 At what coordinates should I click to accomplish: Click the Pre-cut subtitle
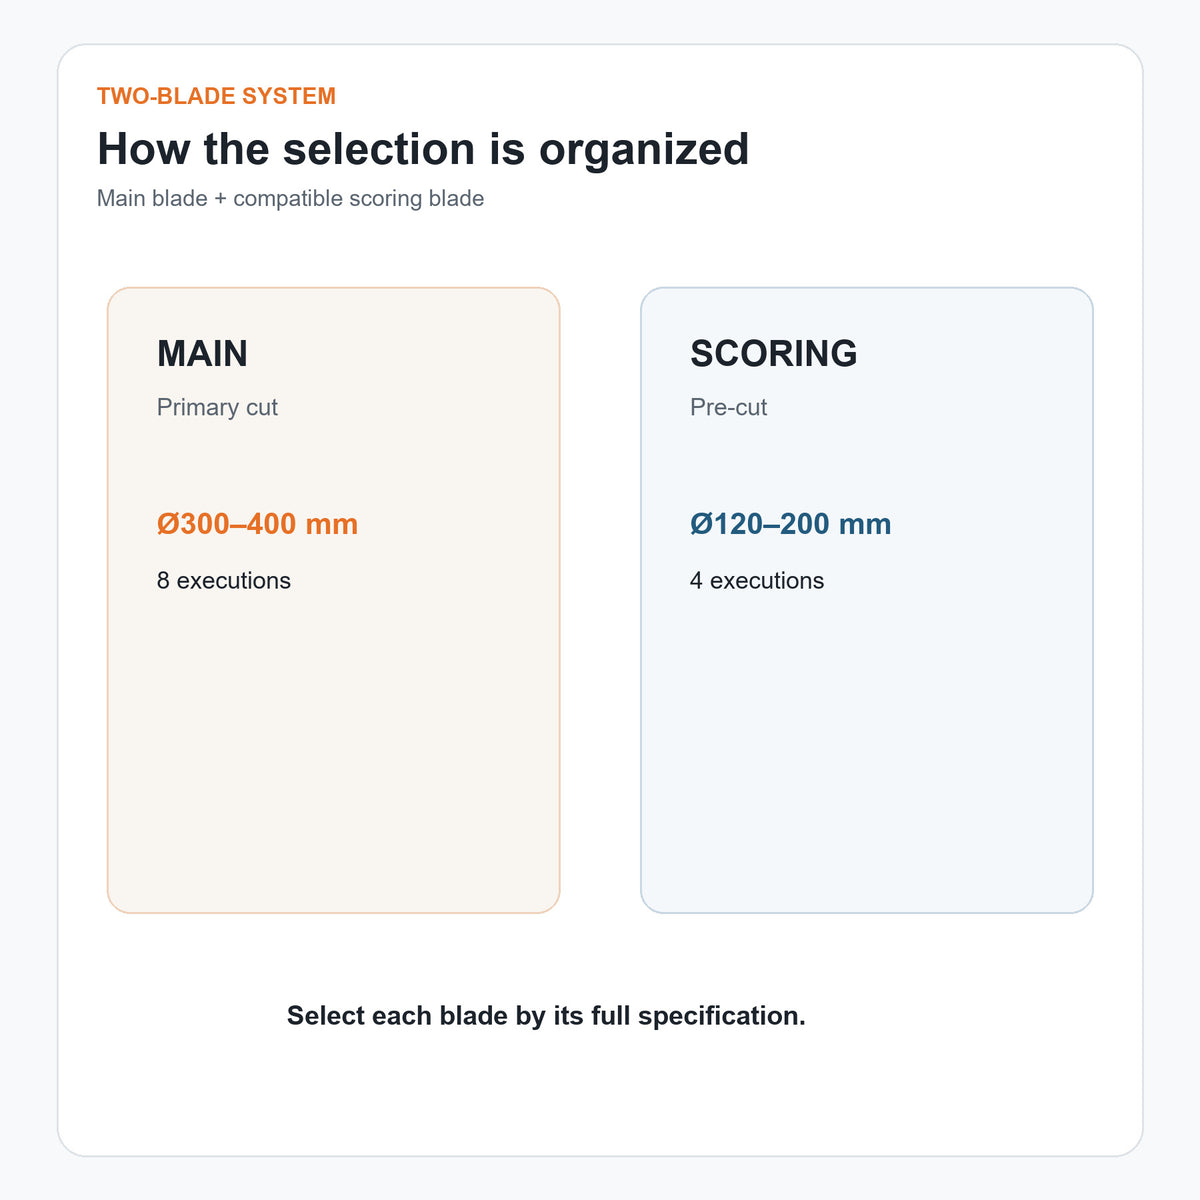pyautogui.click(x=728, y=408)
